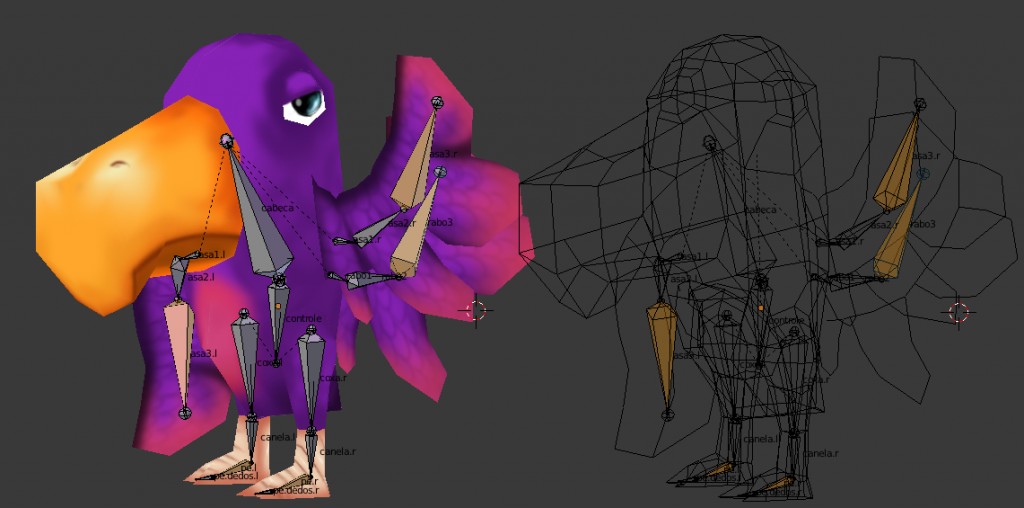The height and width of the screenshot is (508, 1024).
Task: Click the blue eye of the textured bird
Action: 309,102
